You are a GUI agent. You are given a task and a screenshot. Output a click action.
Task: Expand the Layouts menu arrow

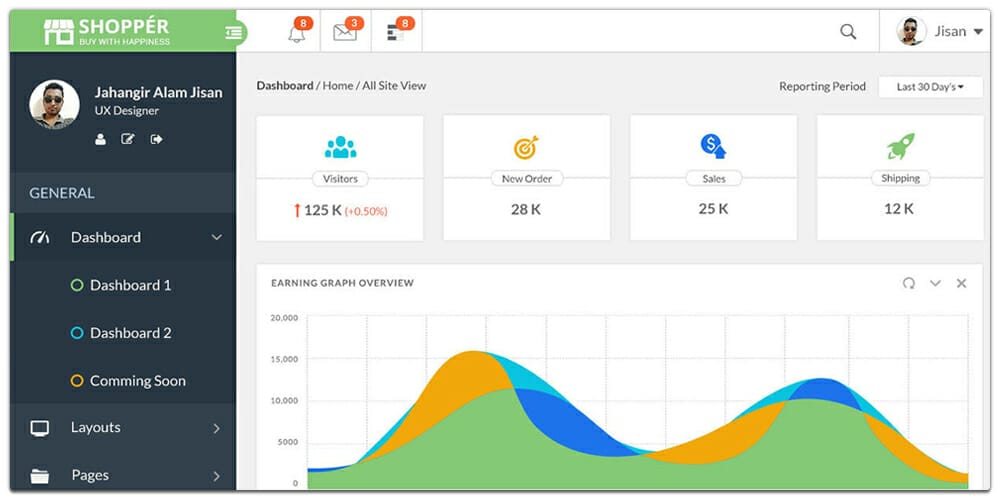click(217, 428)
